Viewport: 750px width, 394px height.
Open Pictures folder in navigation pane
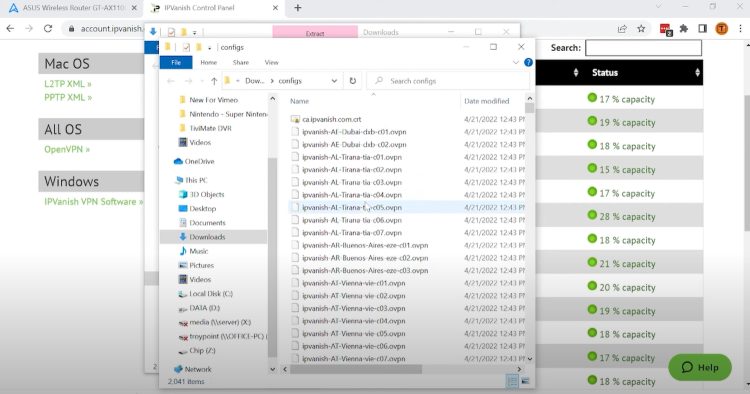coord(201,265)
